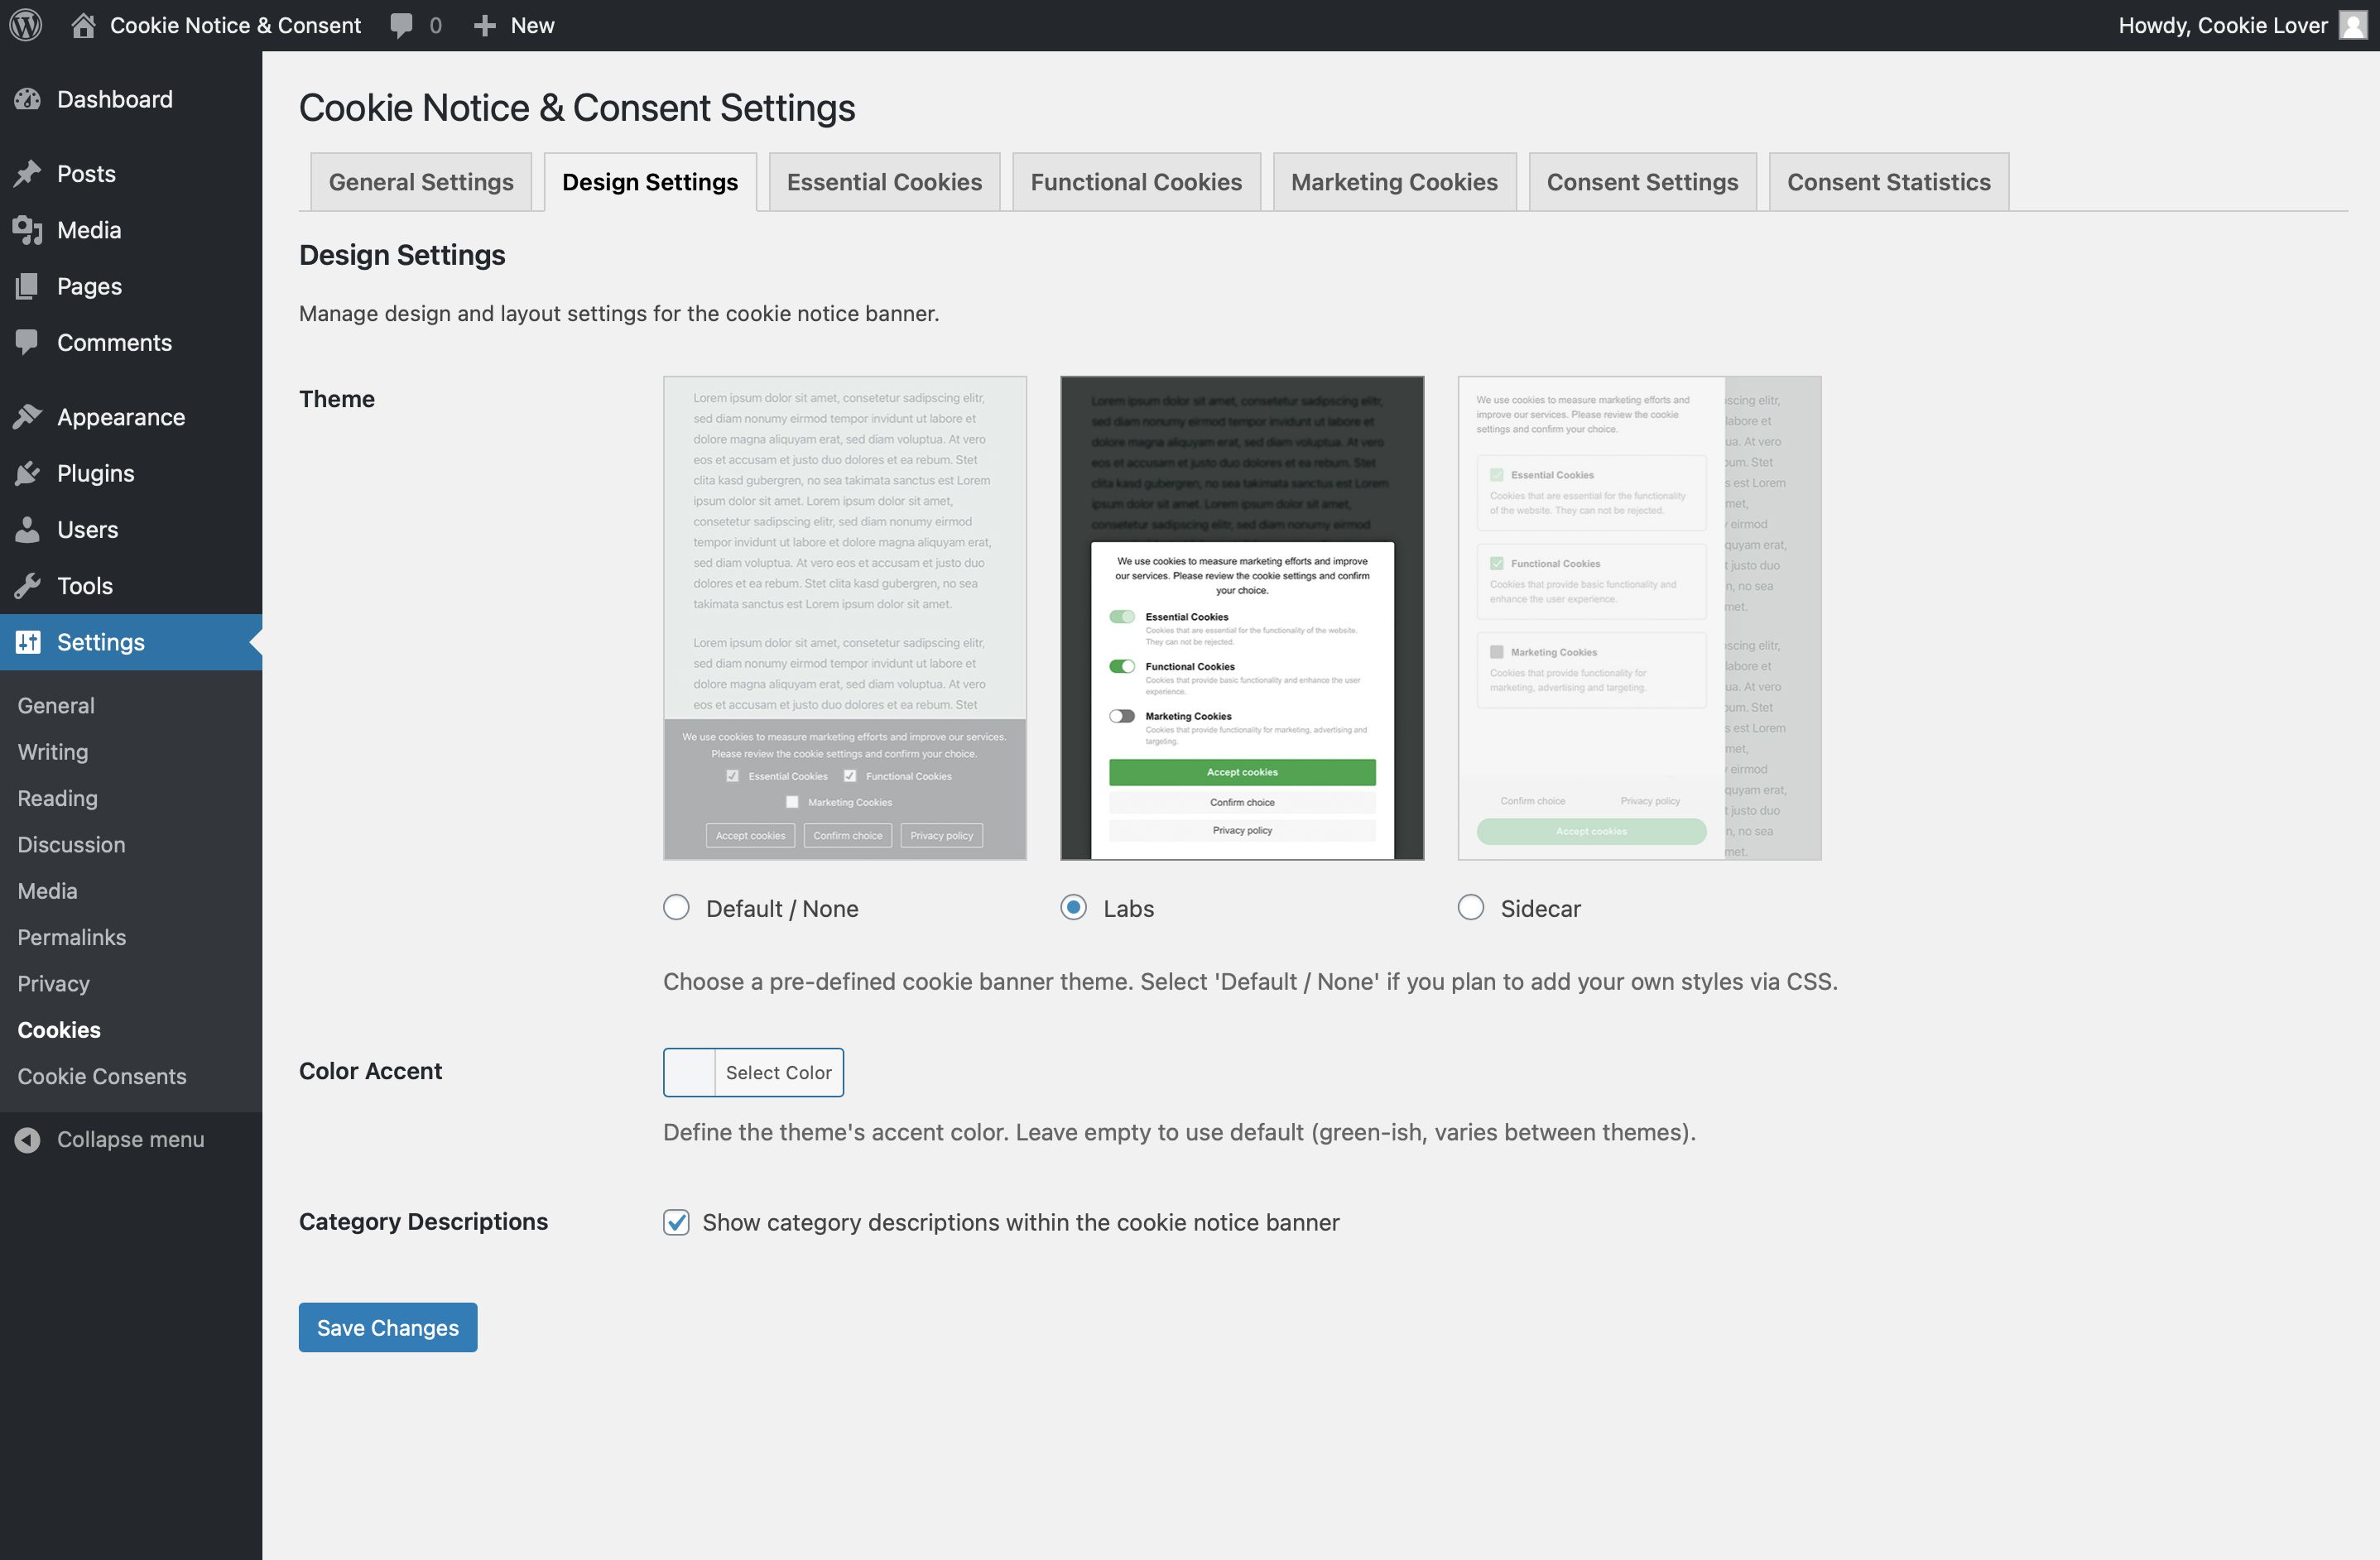Screen dimensions: 2380x1560
Task: Click the Labs radio label text
Action: click(1128, 908)
